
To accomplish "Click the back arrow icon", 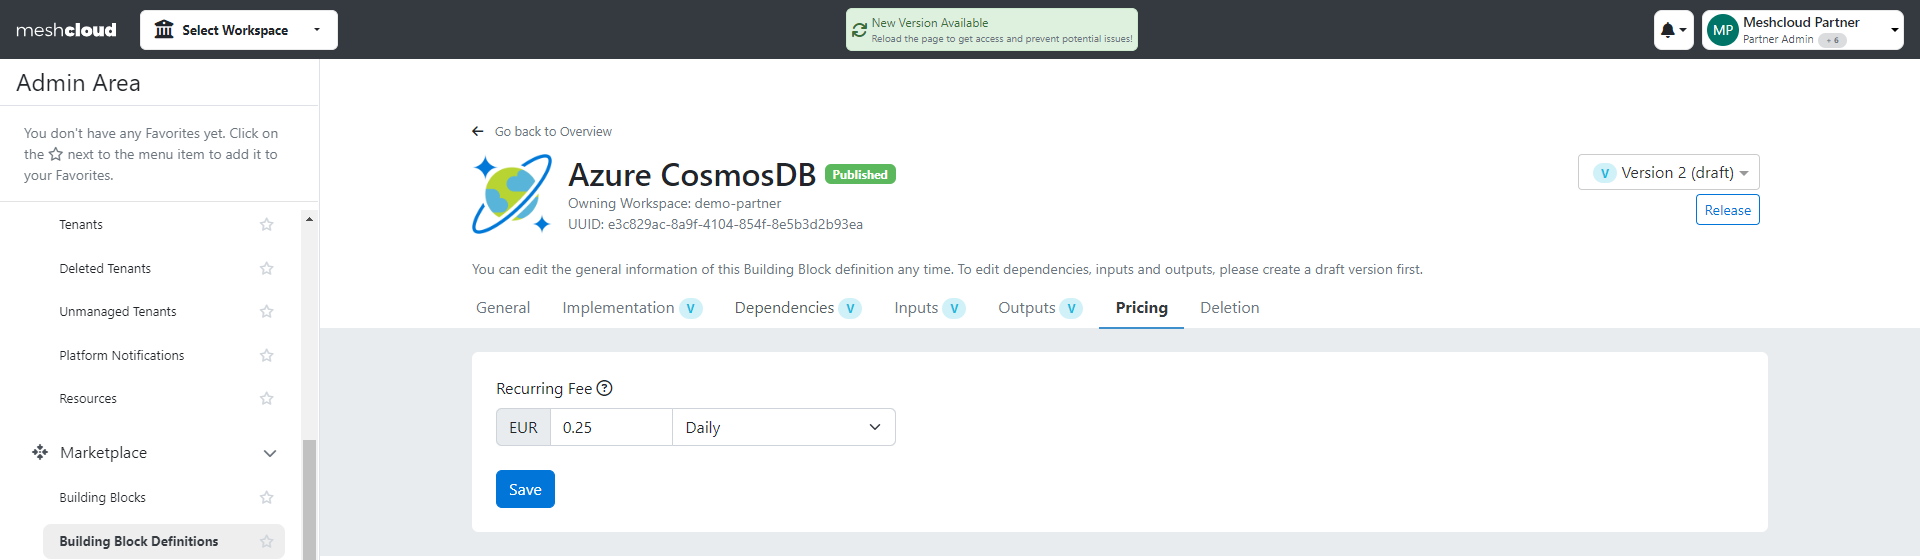I will [478, 131].
